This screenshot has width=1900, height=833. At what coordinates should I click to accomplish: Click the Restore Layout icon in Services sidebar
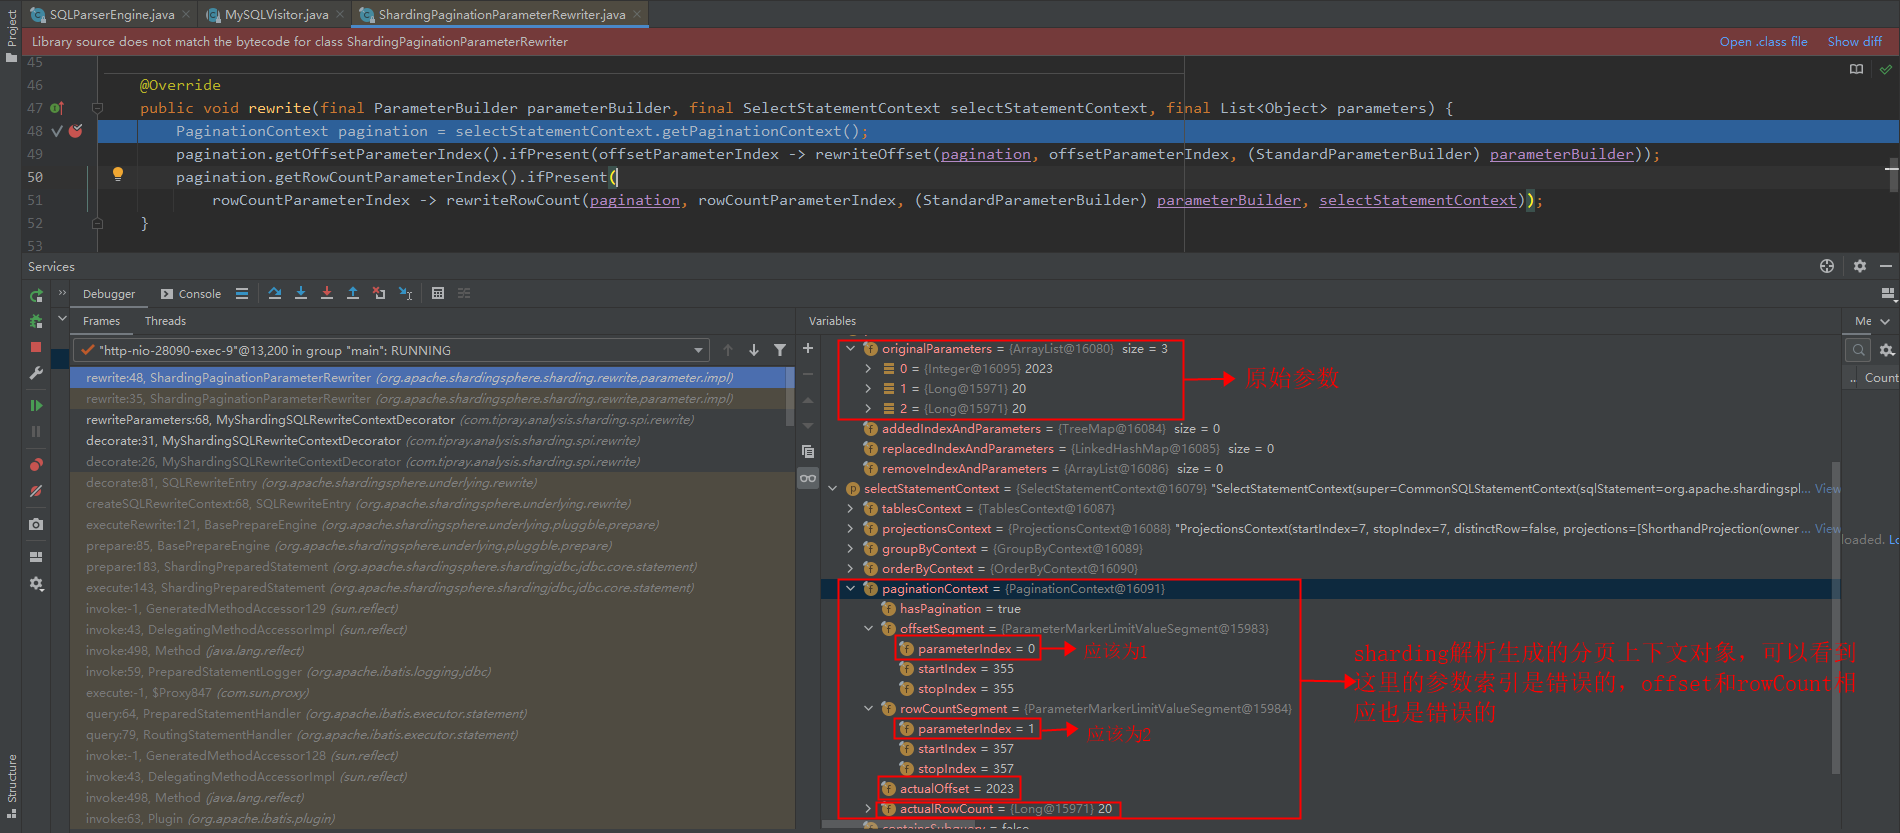click(36, 557)
